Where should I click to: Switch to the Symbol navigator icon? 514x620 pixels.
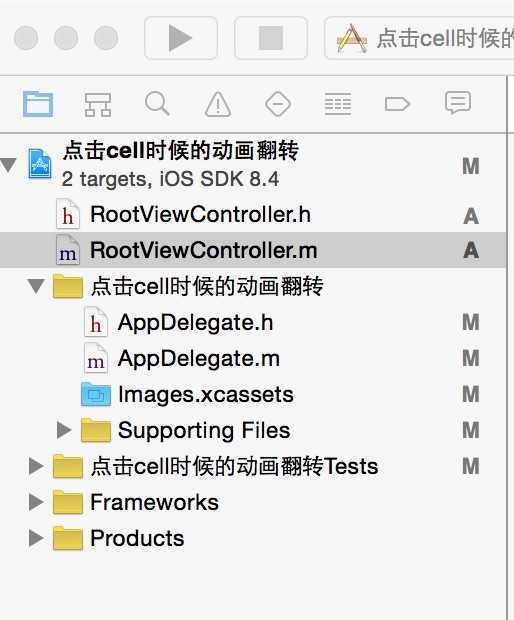coord(98,104)
